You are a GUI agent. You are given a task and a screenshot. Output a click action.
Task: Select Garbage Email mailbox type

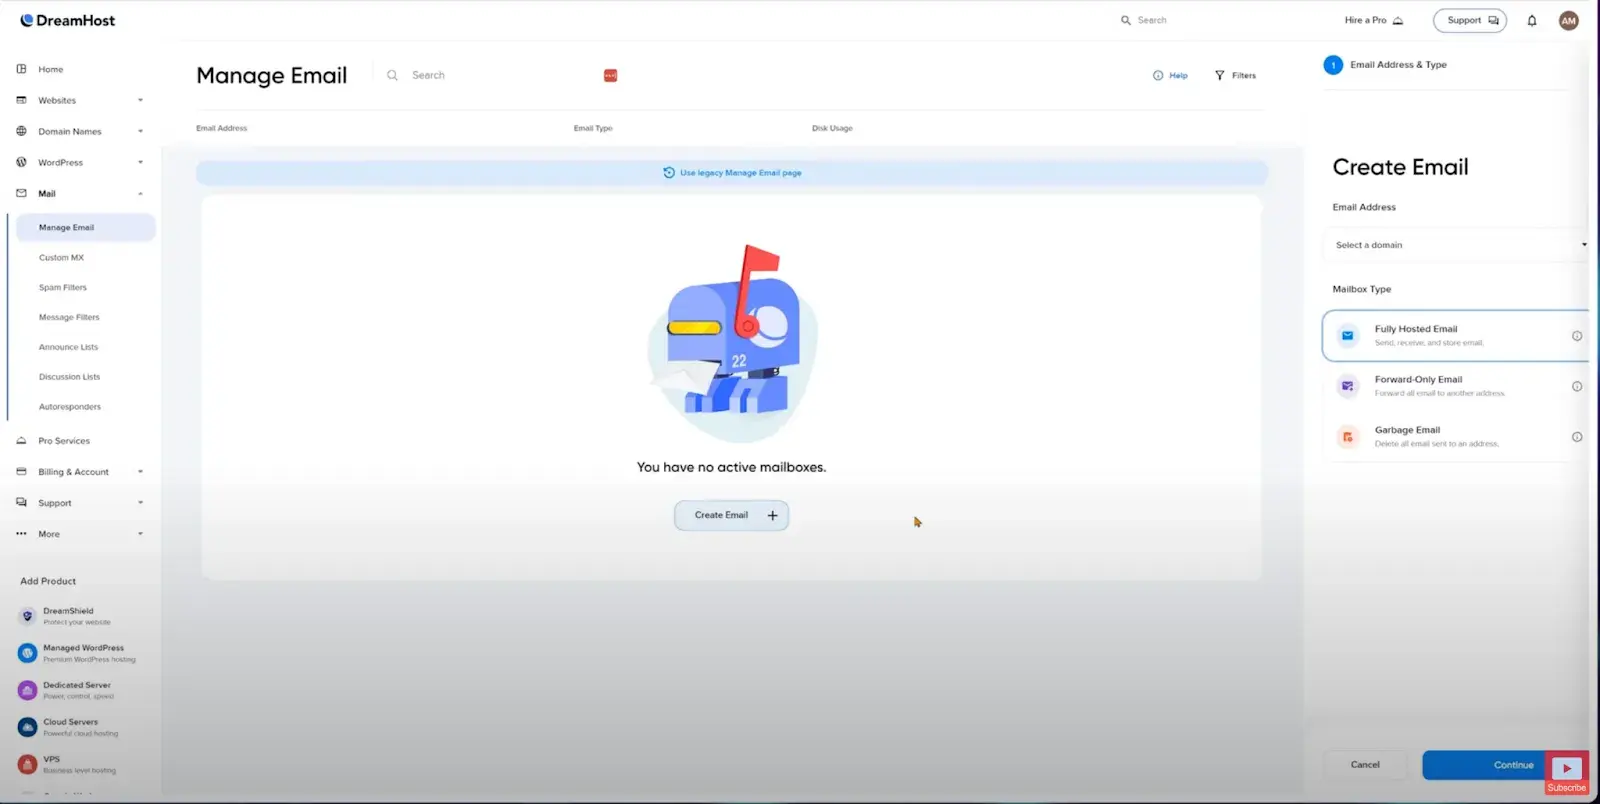coord(1455,437)
